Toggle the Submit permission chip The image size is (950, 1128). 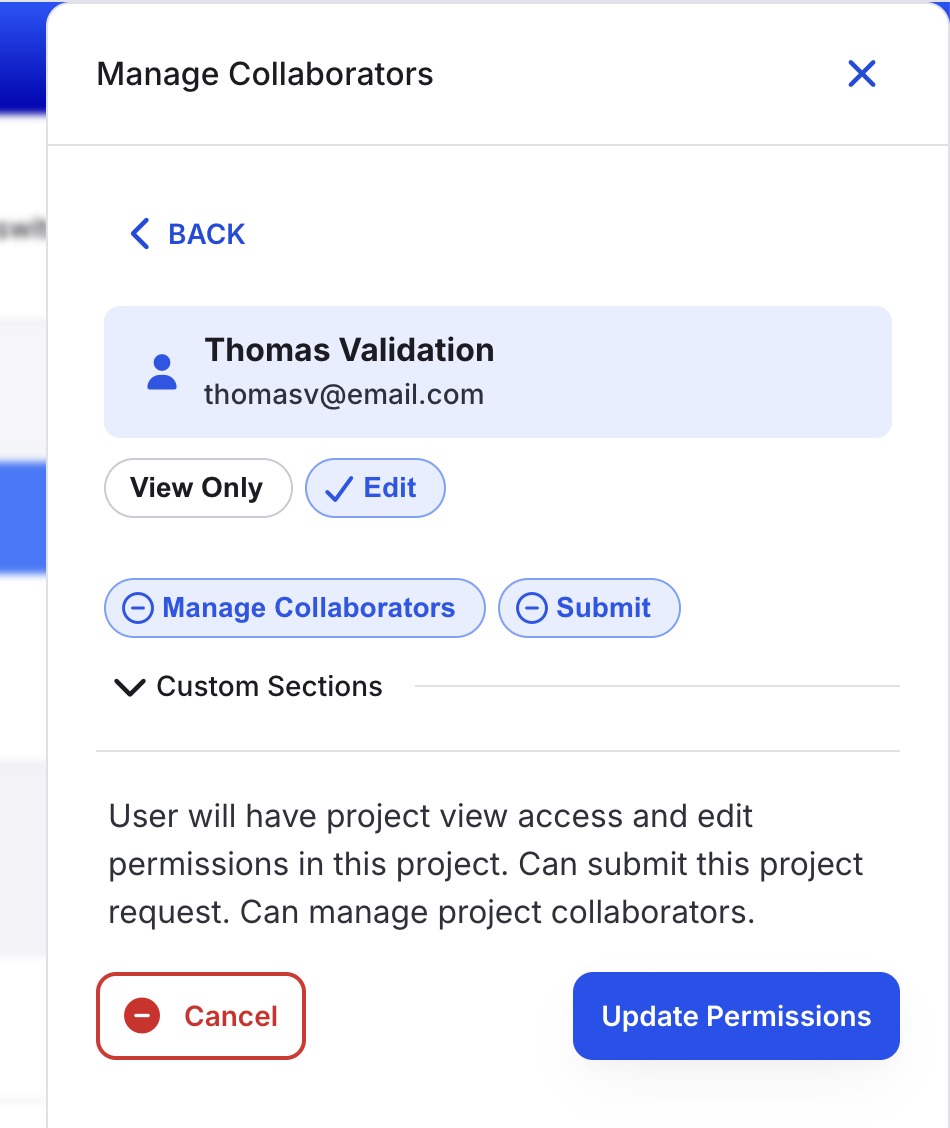[x=589, y=608]
